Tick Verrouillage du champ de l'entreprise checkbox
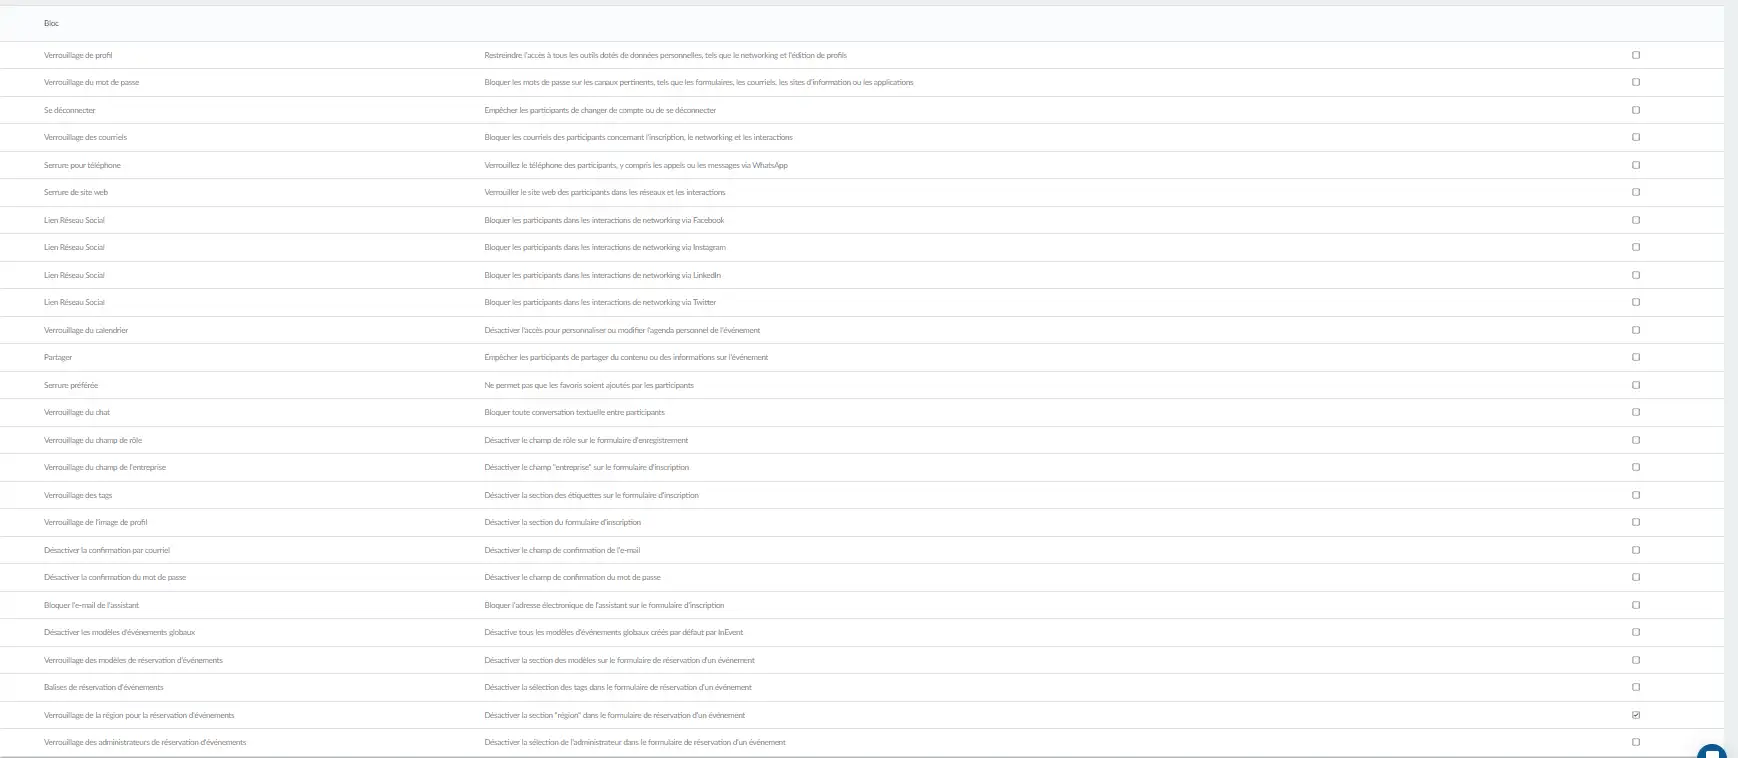Screen dimensions: 1738x758 (1636, 467)
